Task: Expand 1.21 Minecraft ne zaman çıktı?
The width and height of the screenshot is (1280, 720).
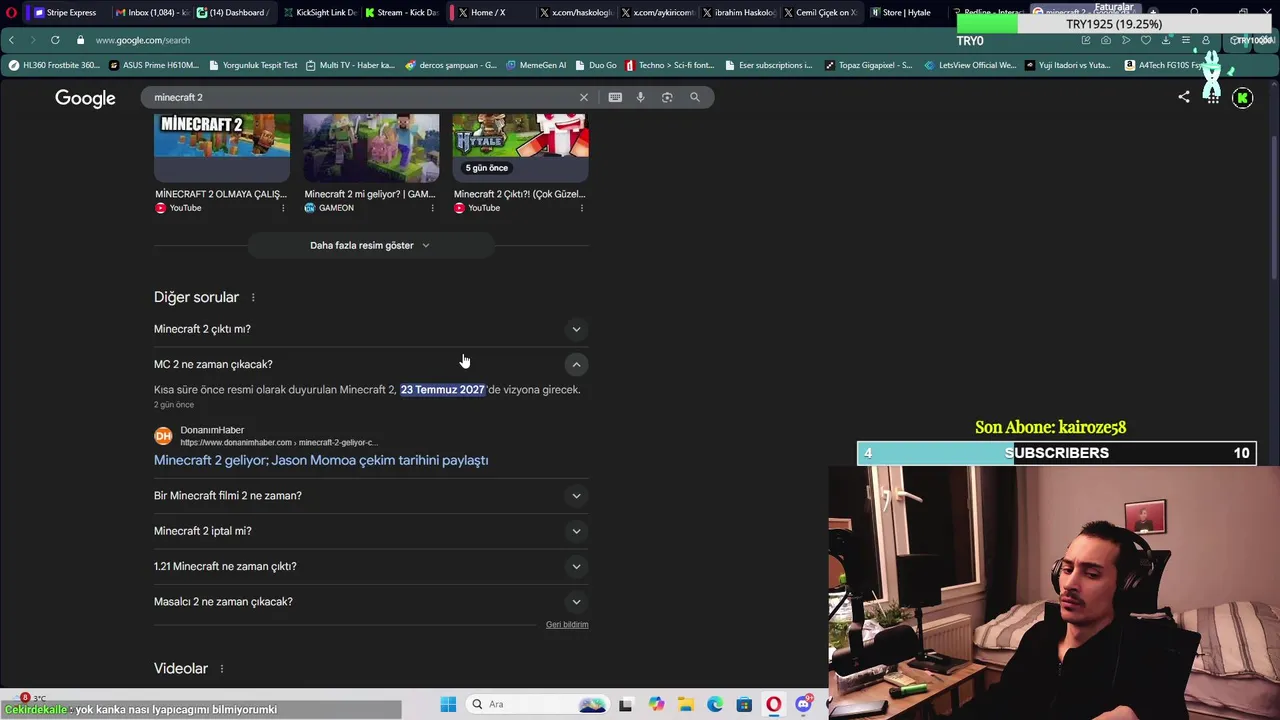Action: [x=371, y=566]
